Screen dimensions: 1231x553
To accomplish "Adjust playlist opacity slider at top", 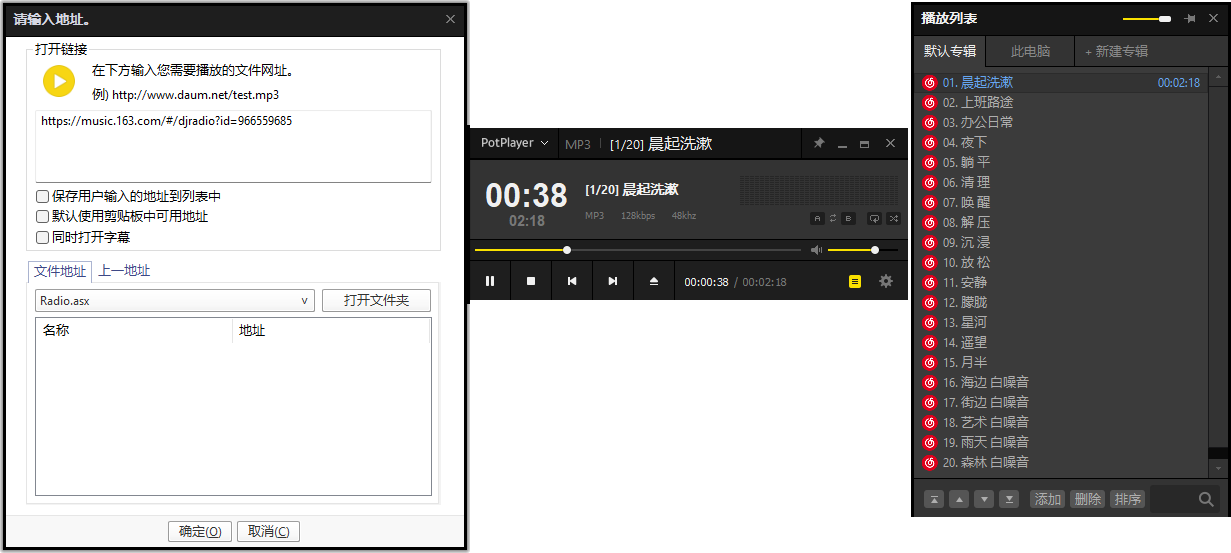I will pyautogui.click(x=1147, y=19).
